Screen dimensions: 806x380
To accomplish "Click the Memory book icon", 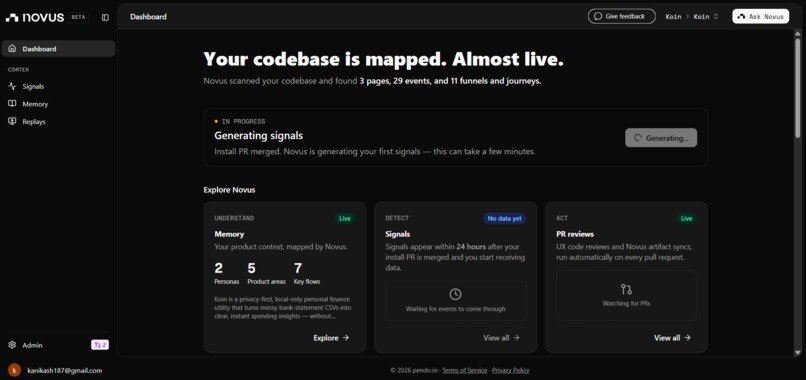I will coord(12,104).
